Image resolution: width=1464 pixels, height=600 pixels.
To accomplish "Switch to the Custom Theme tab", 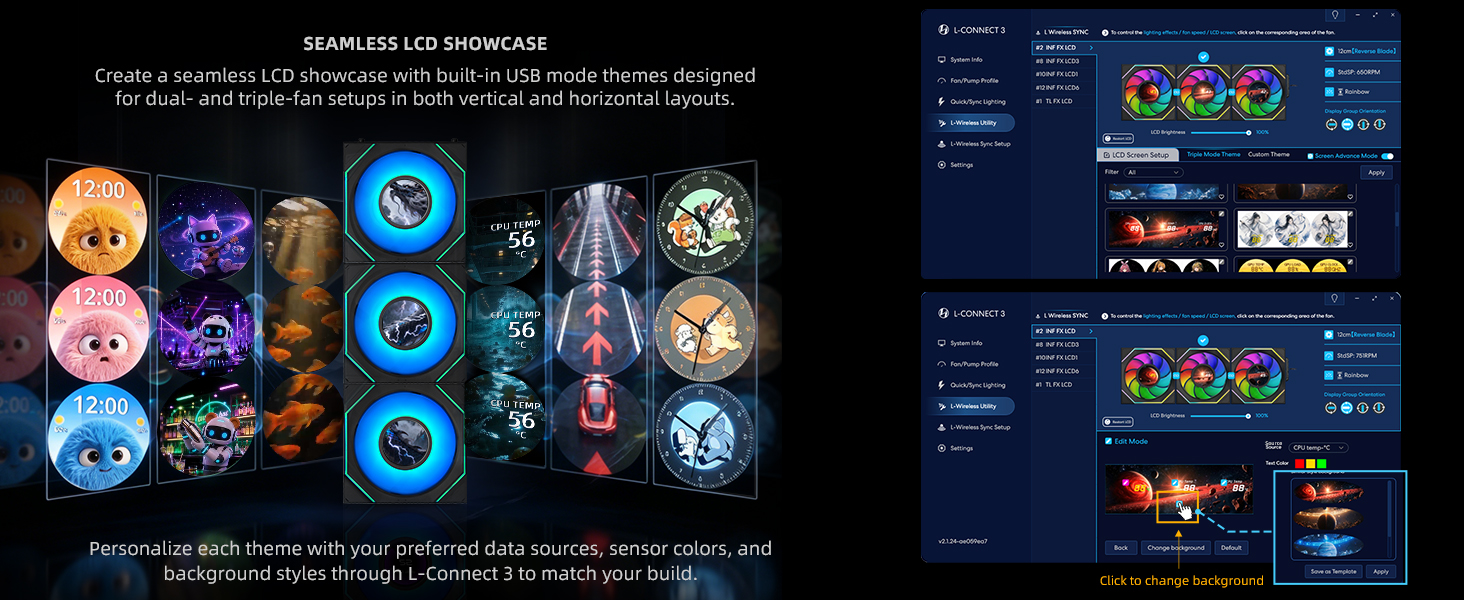I will (1269, 155).
